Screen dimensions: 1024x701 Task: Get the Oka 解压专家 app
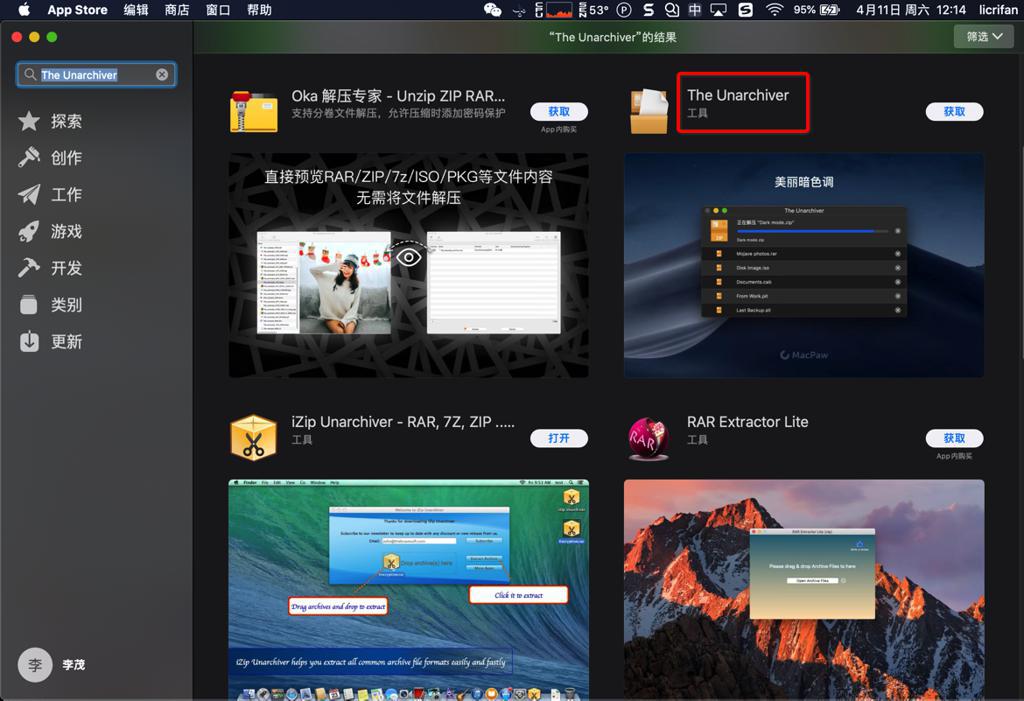[x=559, y=112]
